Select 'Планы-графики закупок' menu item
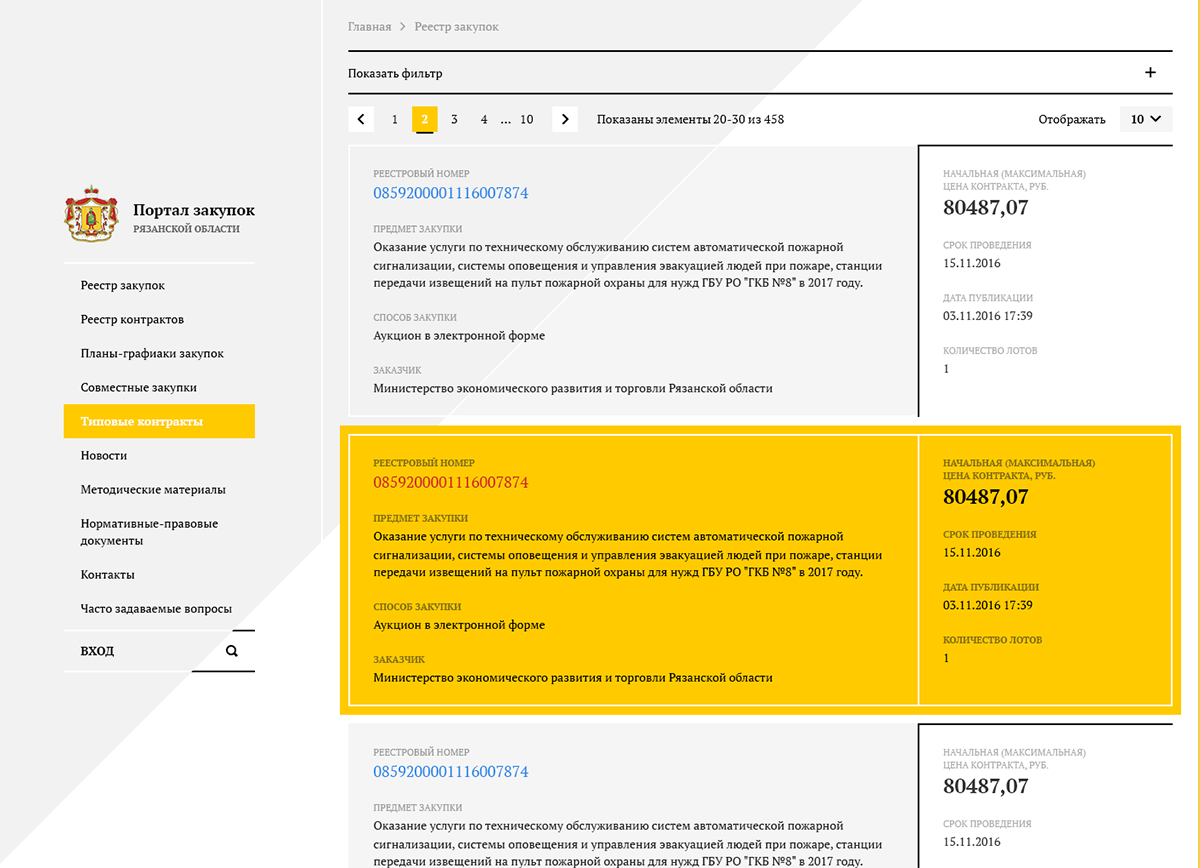Screen dimensions: 1200x868 [x=152, y=354]
